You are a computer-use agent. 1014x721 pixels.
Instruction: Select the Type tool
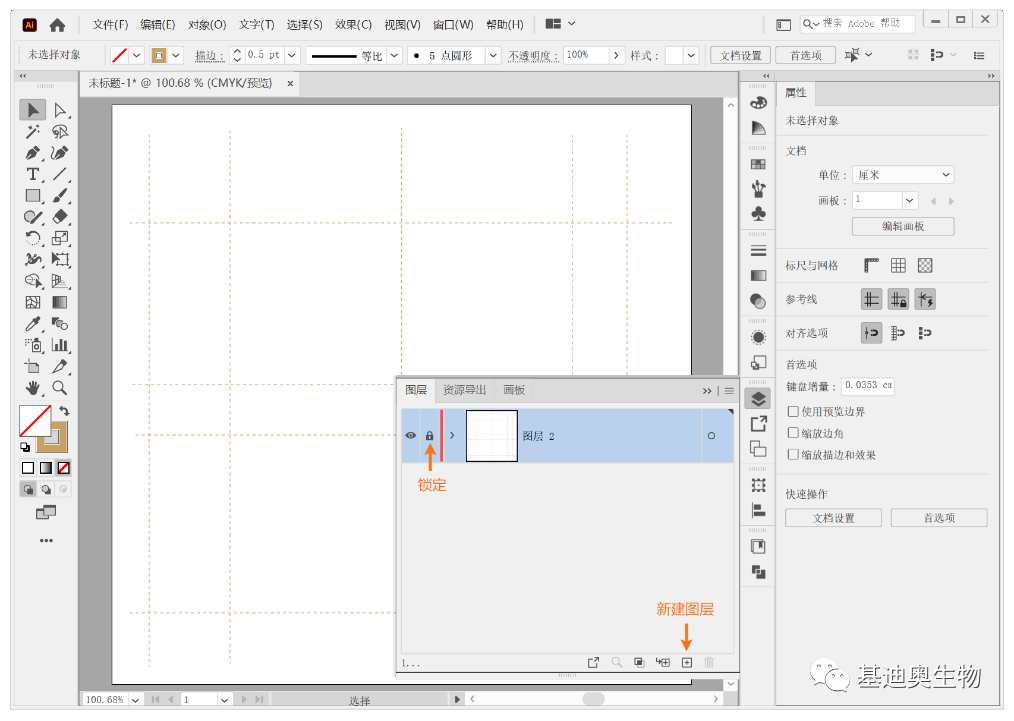(x=32, y=175)
